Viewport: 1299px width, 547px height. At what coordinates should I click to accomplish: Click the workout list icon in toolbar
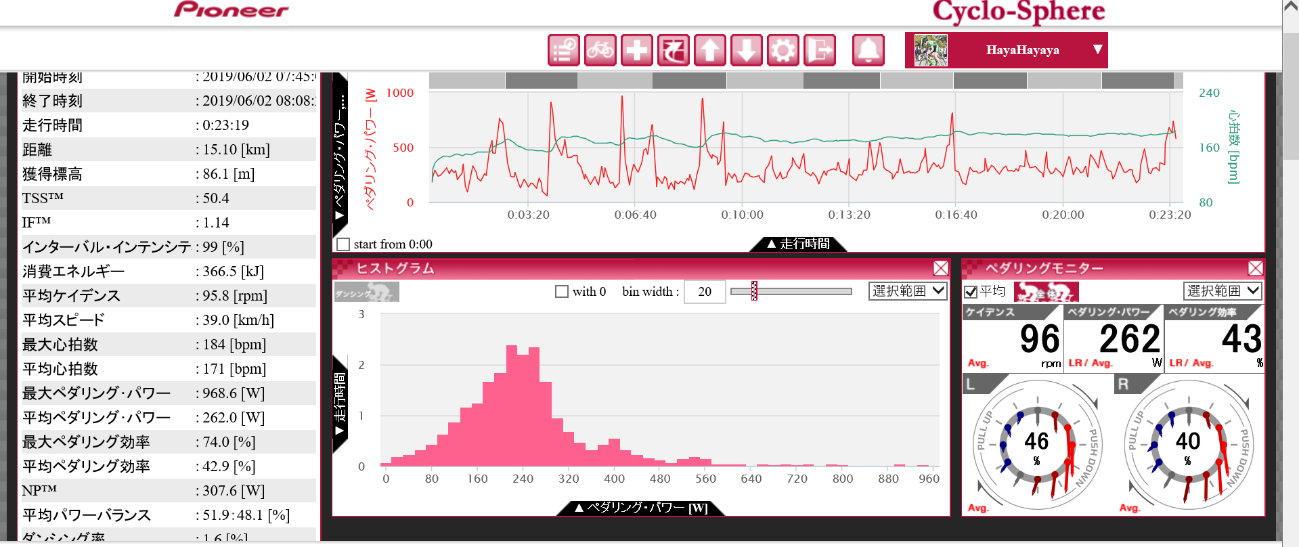pos(564,50)
